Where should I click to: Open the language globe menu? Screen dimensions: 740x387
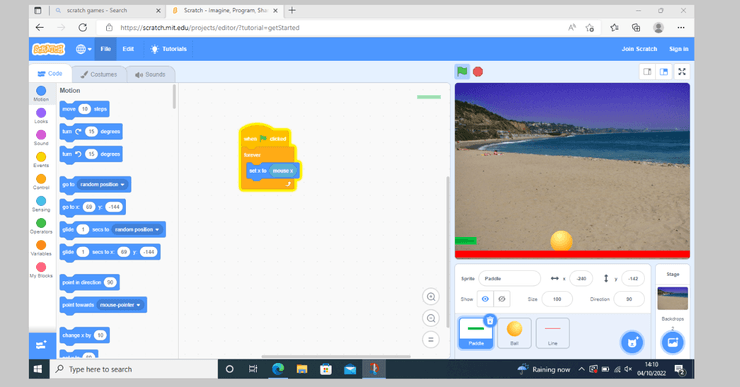tap(83, 49)
